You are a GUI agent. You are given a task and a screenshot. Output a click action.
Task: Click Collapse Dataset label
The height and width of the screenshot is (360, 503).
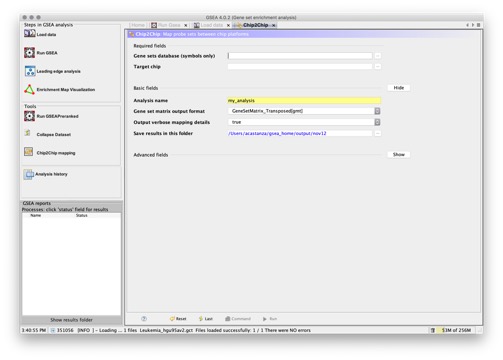(54, 134)
